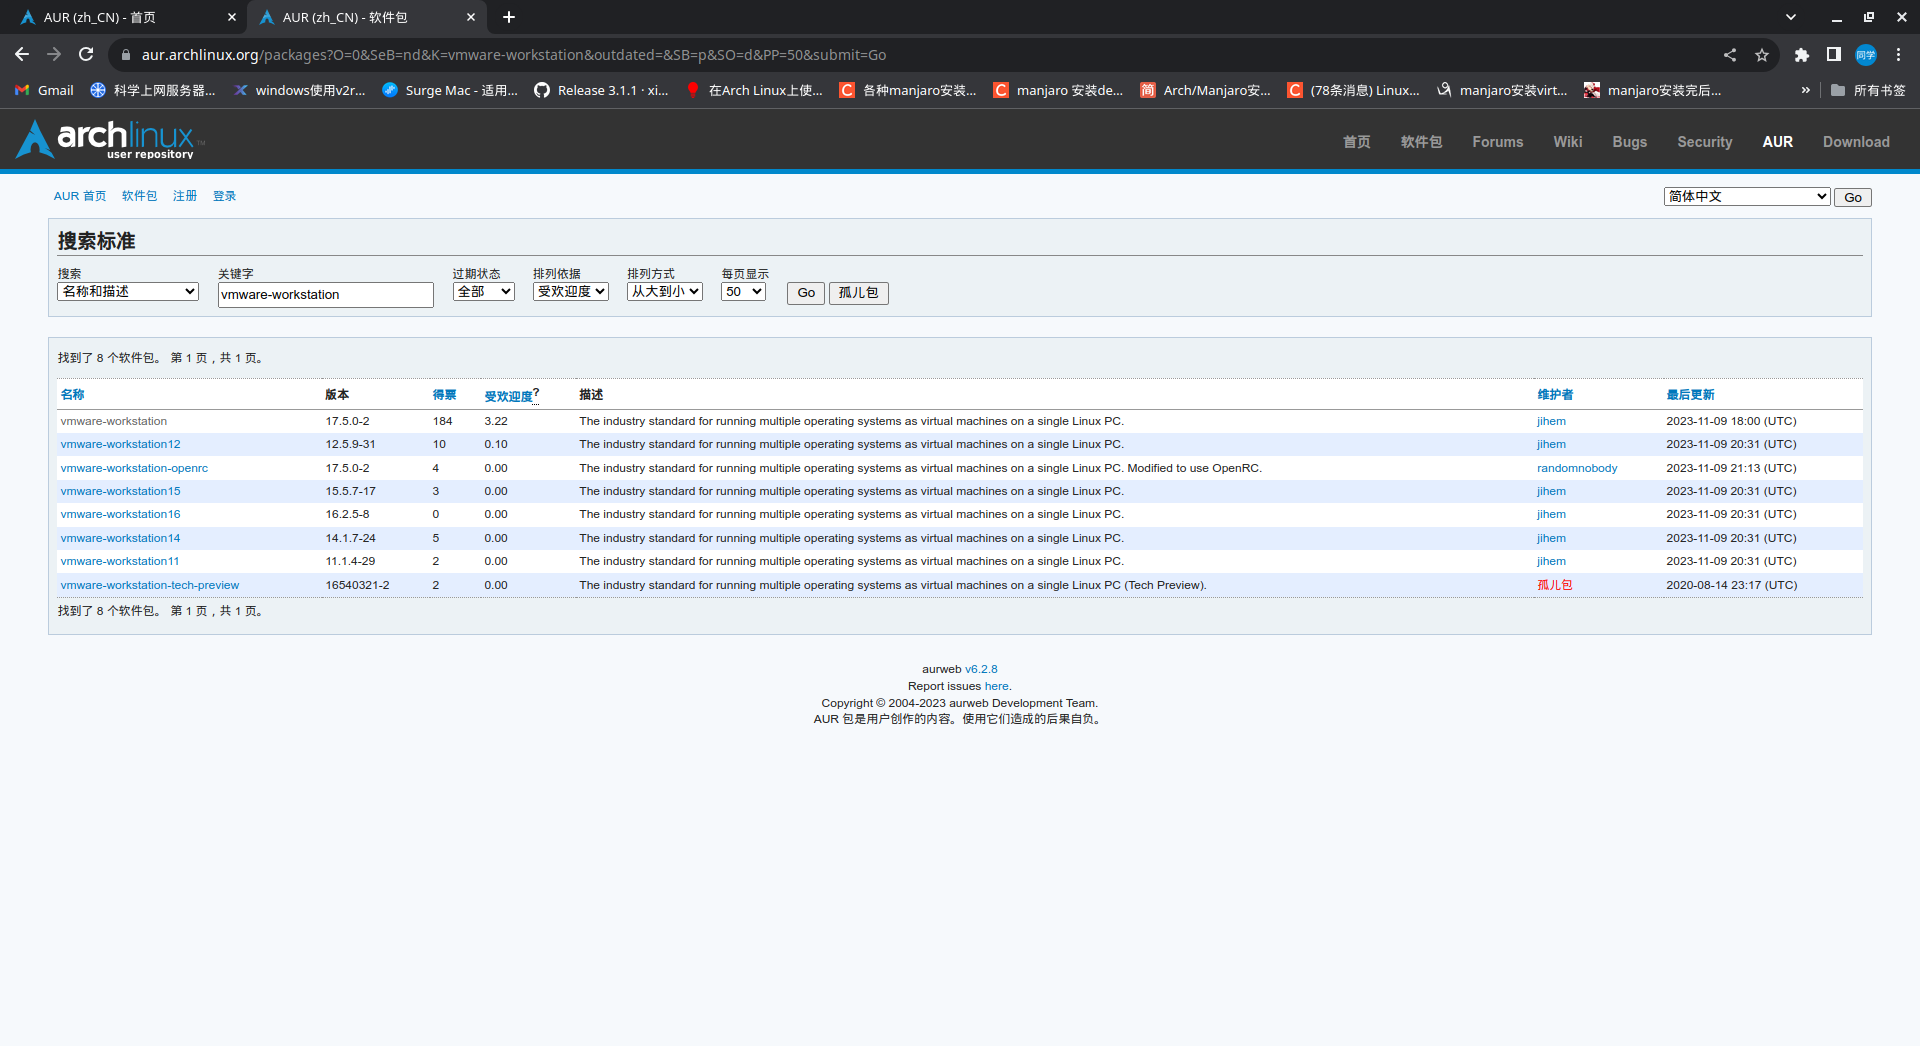Open the 在Arch Linux上使 bookmark
Viewport: 1920px width, 1046px height.
754,90
